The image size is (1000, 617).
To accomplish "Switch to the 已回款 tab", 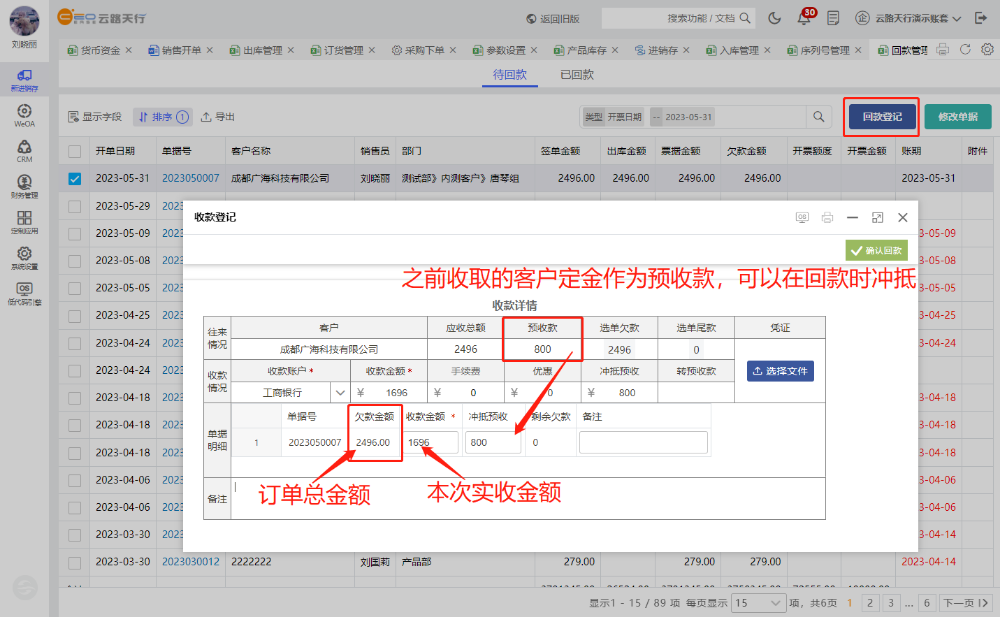I will click(577, 75).
